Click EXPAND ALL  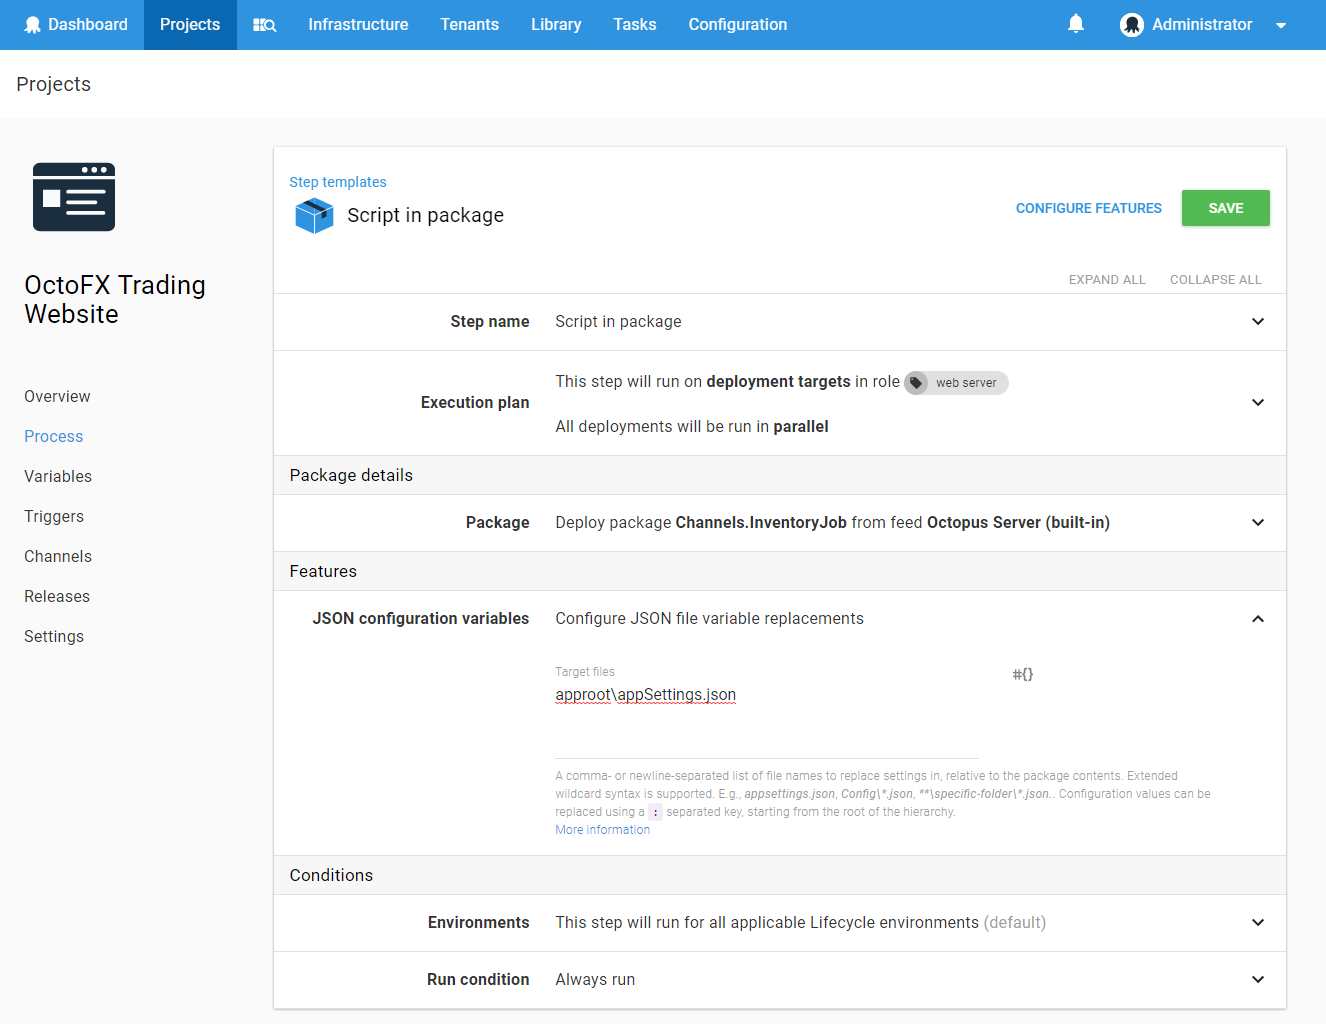1107,279
